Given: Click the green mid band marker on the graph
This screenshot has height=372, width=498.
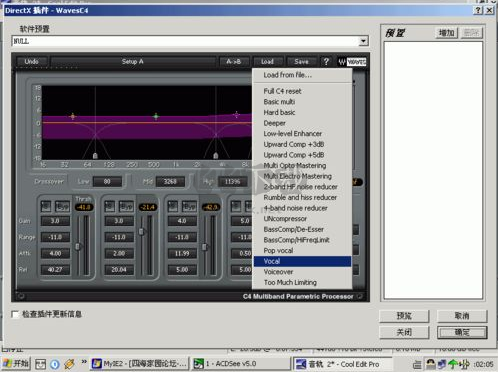Looking at the screenshot, I should (x=156, y=116).
